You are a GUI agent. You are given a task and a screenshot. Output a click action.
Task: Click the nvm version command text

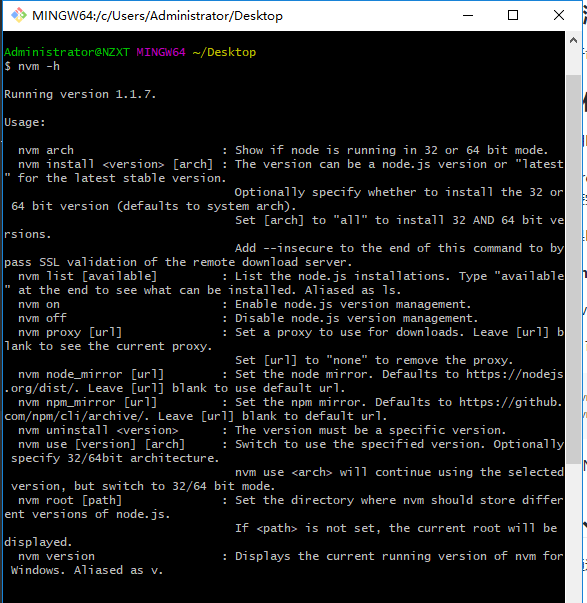(56, 556)
